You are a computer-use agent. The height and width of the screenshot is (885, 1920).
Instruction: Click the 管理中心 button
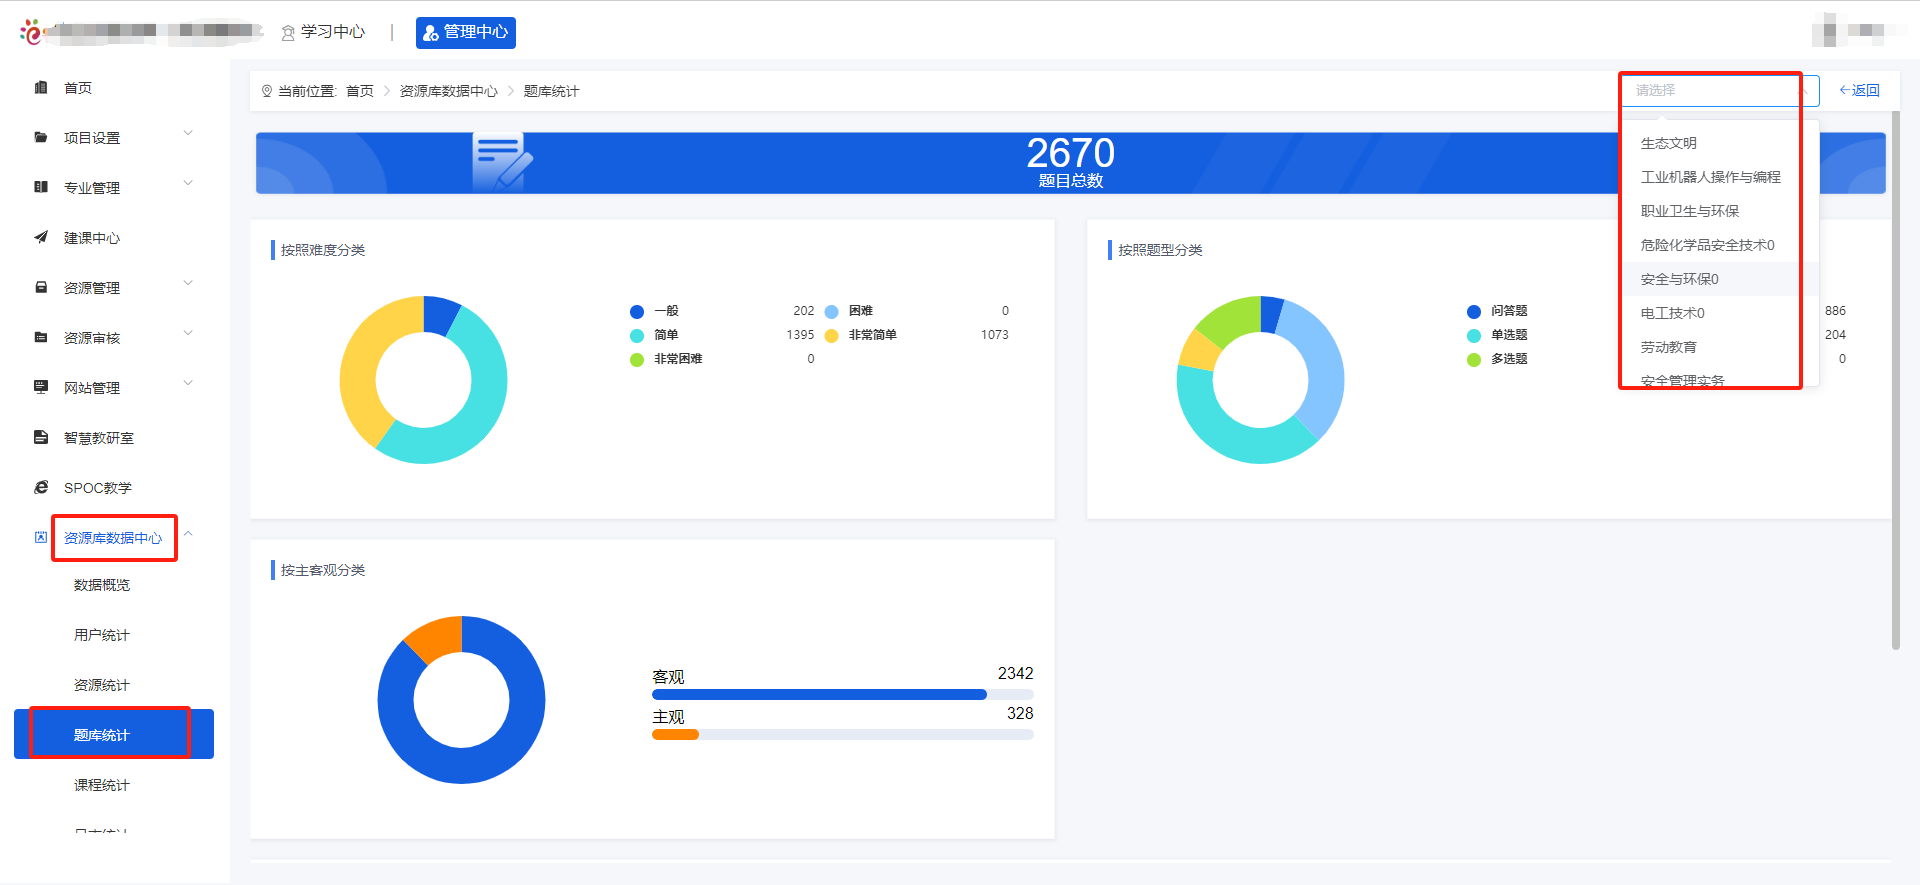466,32
